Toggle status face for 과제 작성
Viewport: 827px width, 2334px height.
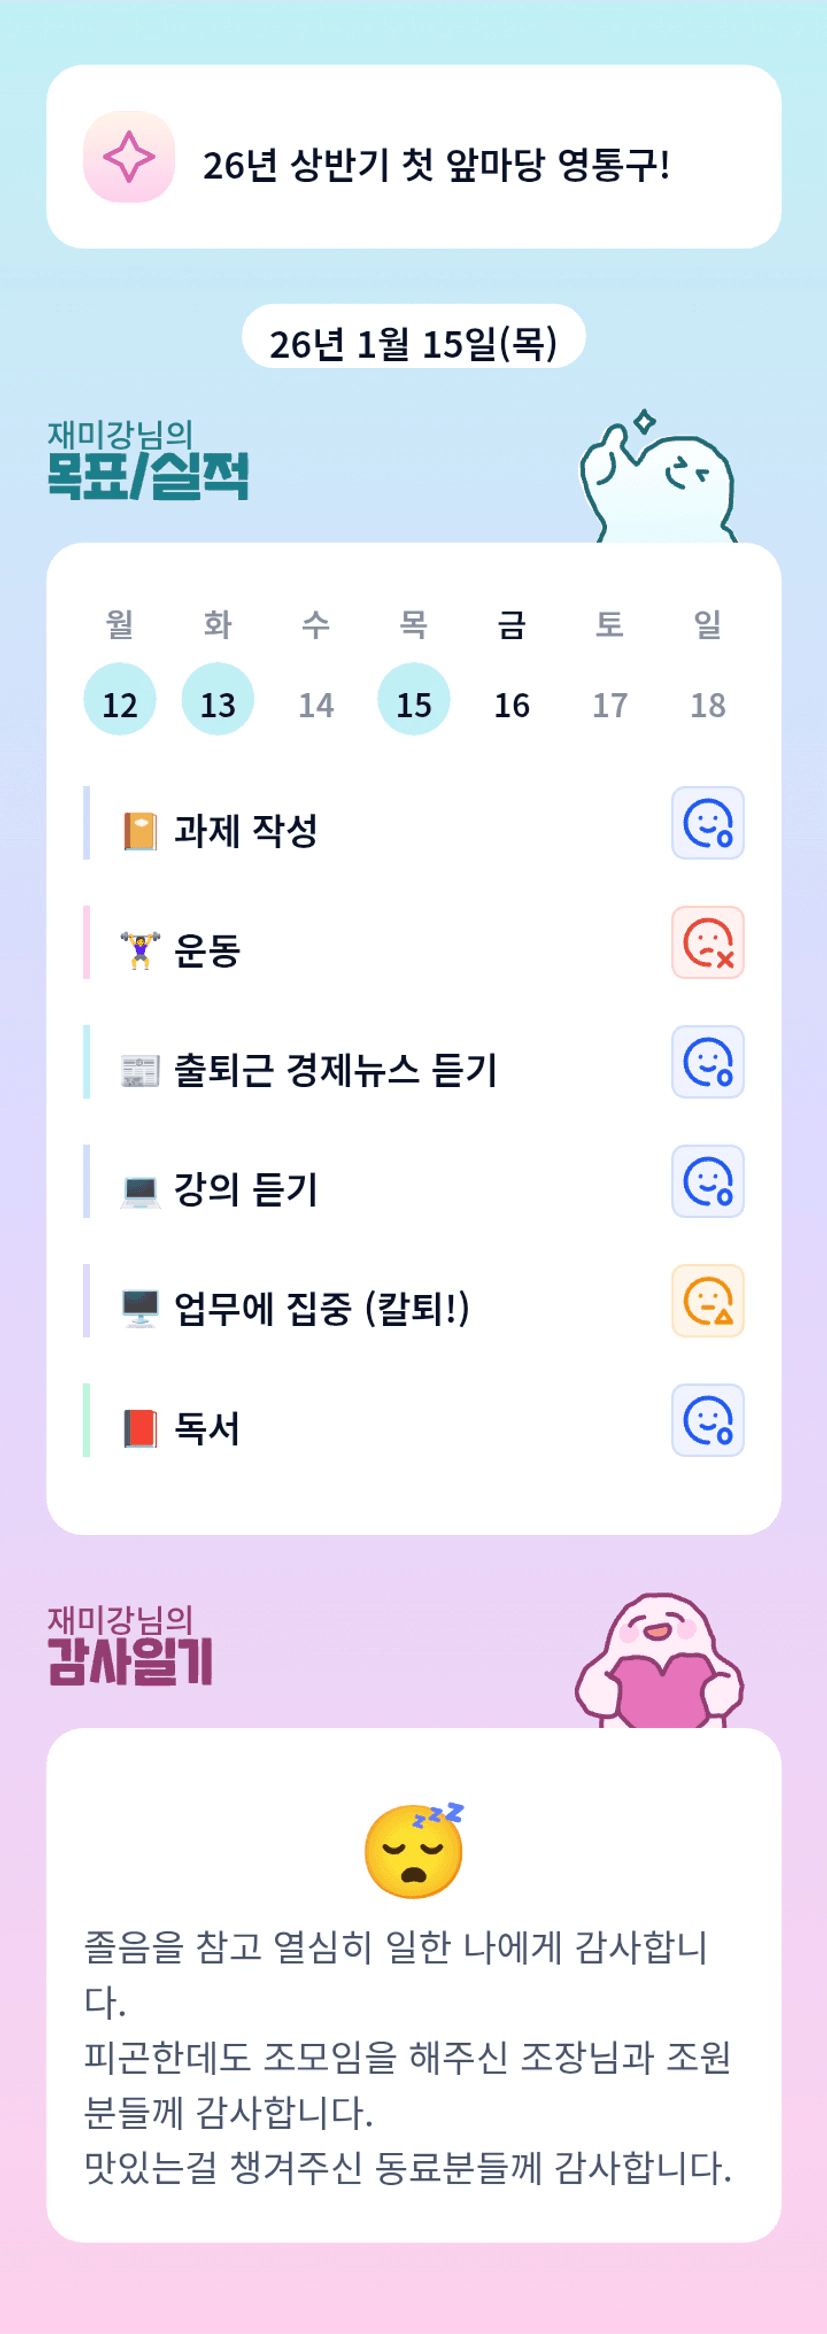click(x=707, y=823)
